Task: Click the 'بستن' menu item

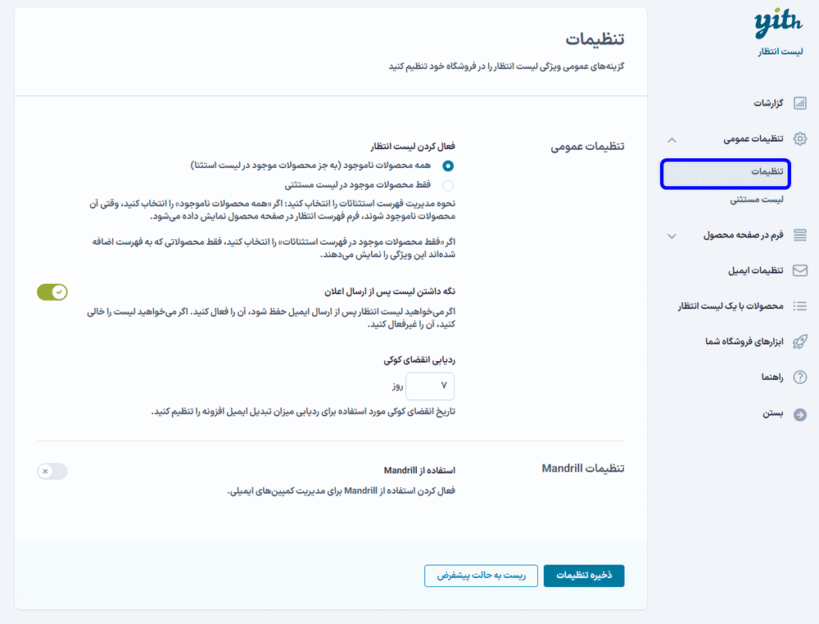Action: (x=773, y=414)
